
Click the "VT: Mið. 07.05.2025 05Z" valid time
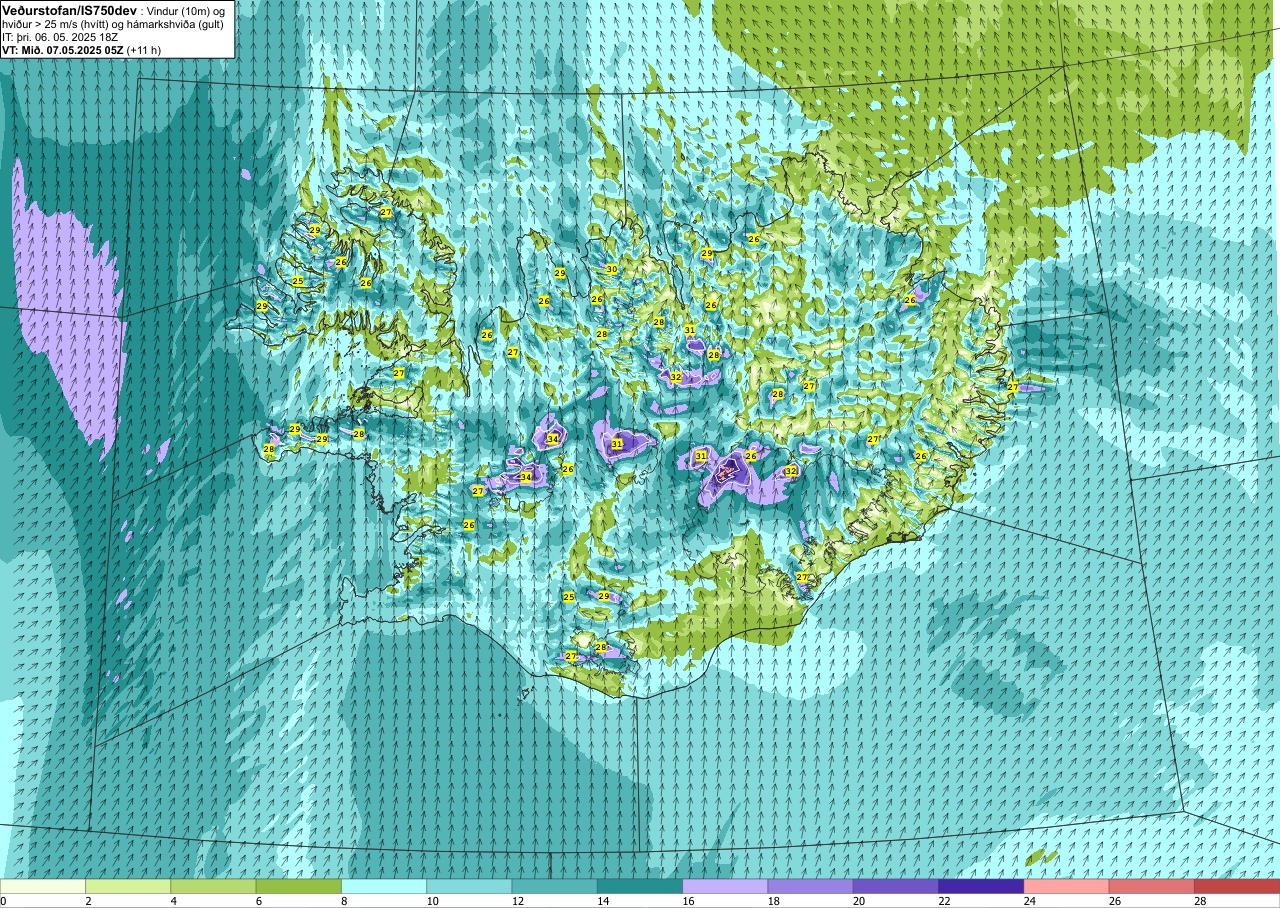[62, 50]
